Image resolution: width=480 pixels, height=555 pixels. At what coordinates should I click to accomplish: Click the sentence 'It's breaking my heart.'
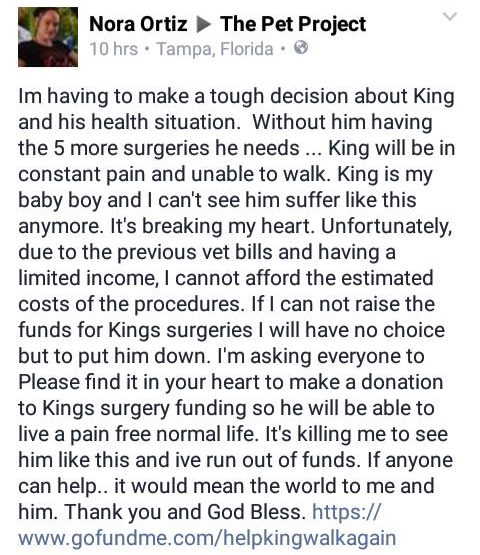(212, 226)
